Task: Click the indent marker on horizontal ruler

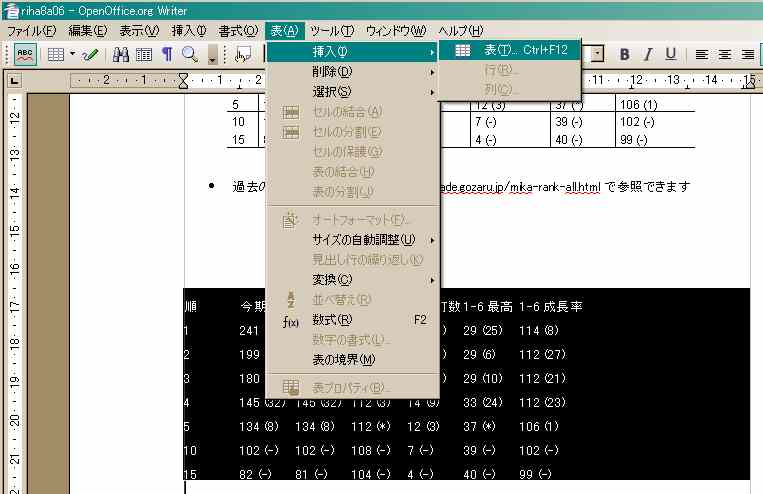Action: [x=183, y=80]
